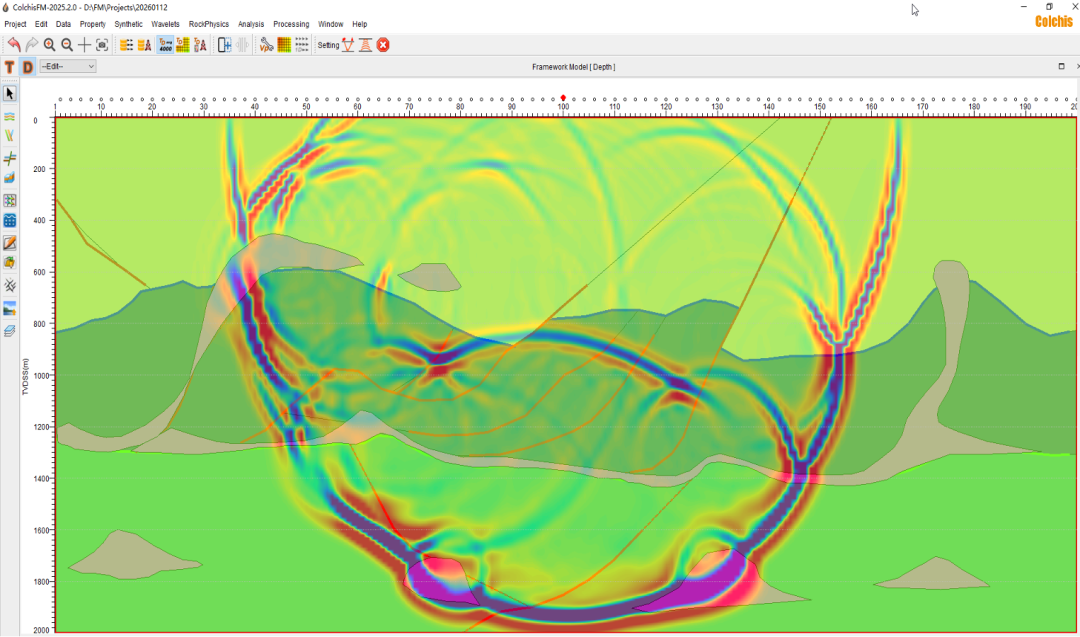
Task: Restore the Framework Model panel window
Action: point(1061,67)
